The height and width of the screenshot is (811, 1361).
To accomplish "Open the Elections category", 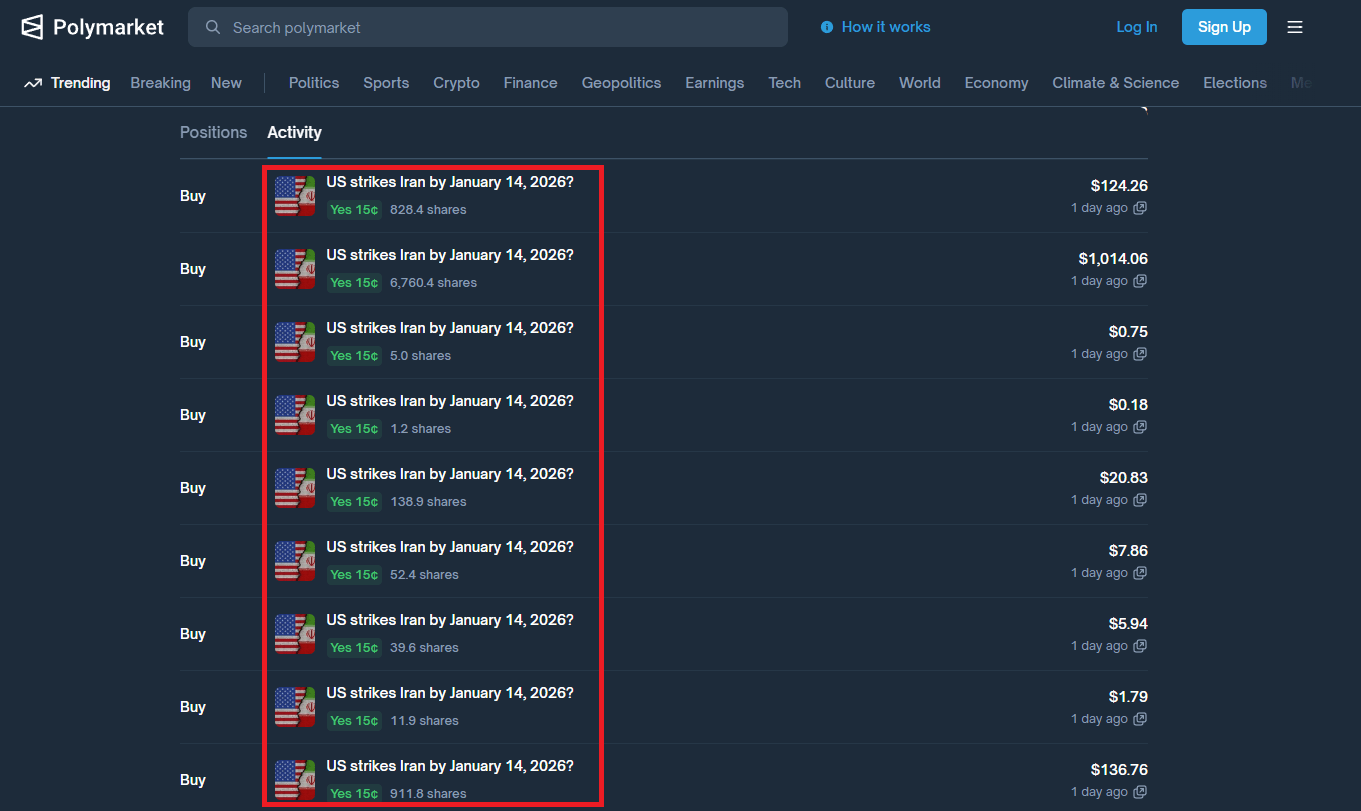I will pos(1234,83).
